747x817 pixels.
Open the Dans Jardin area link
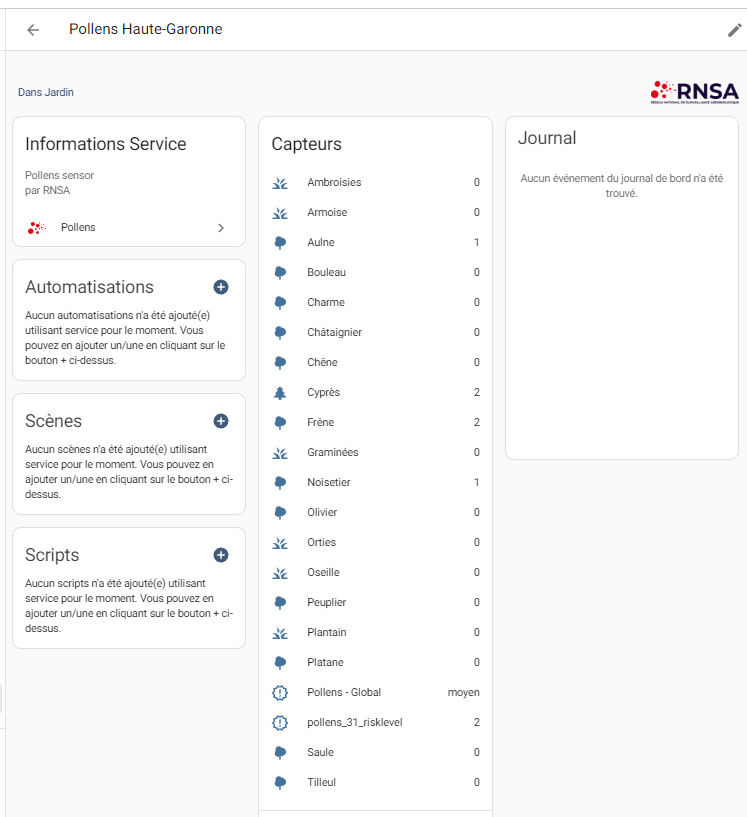point(46,92)
